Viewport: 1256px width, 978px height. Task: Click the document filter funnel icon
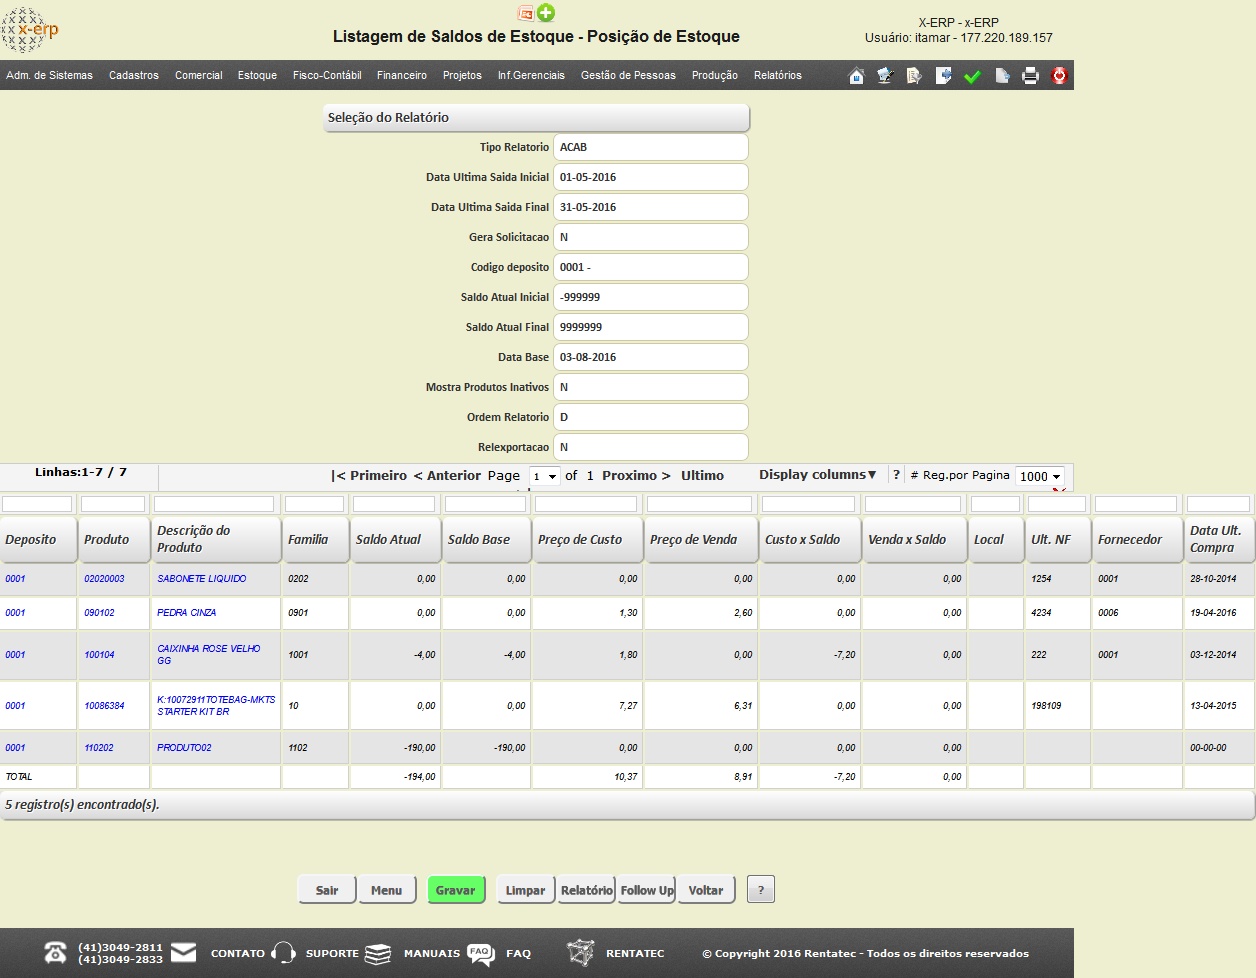(x=914, y=76)
